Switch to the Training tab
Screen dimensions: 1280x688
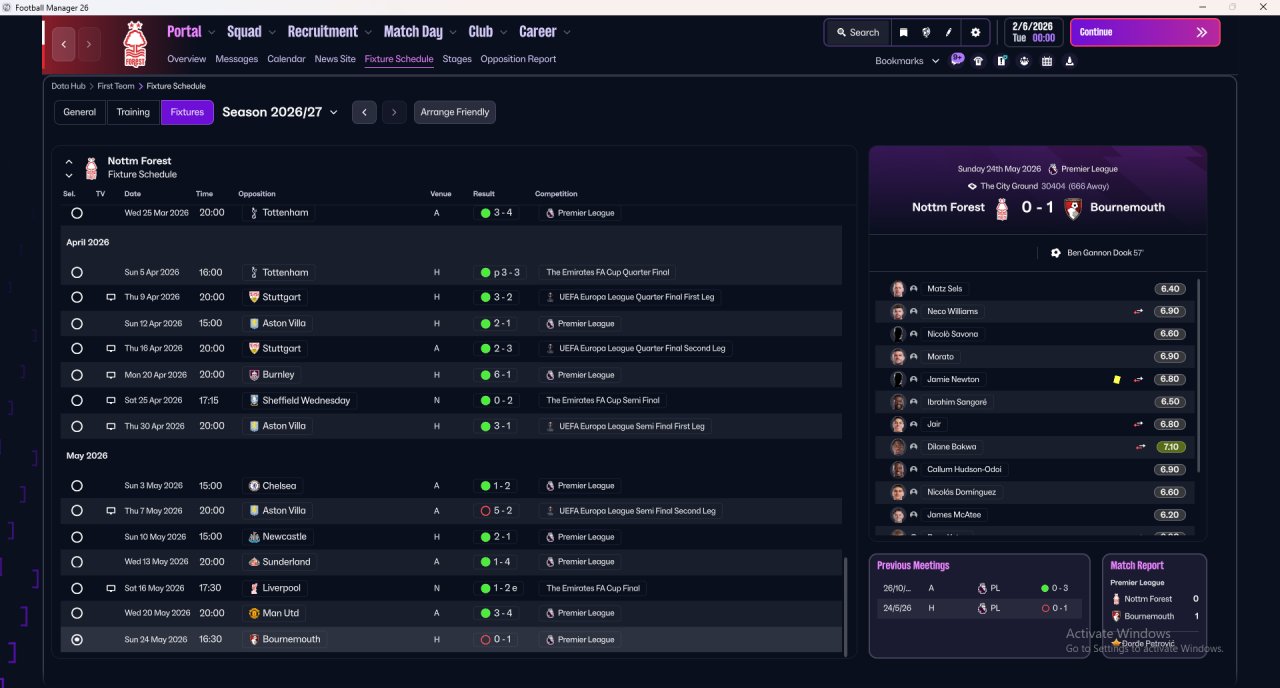coord(133,112)
